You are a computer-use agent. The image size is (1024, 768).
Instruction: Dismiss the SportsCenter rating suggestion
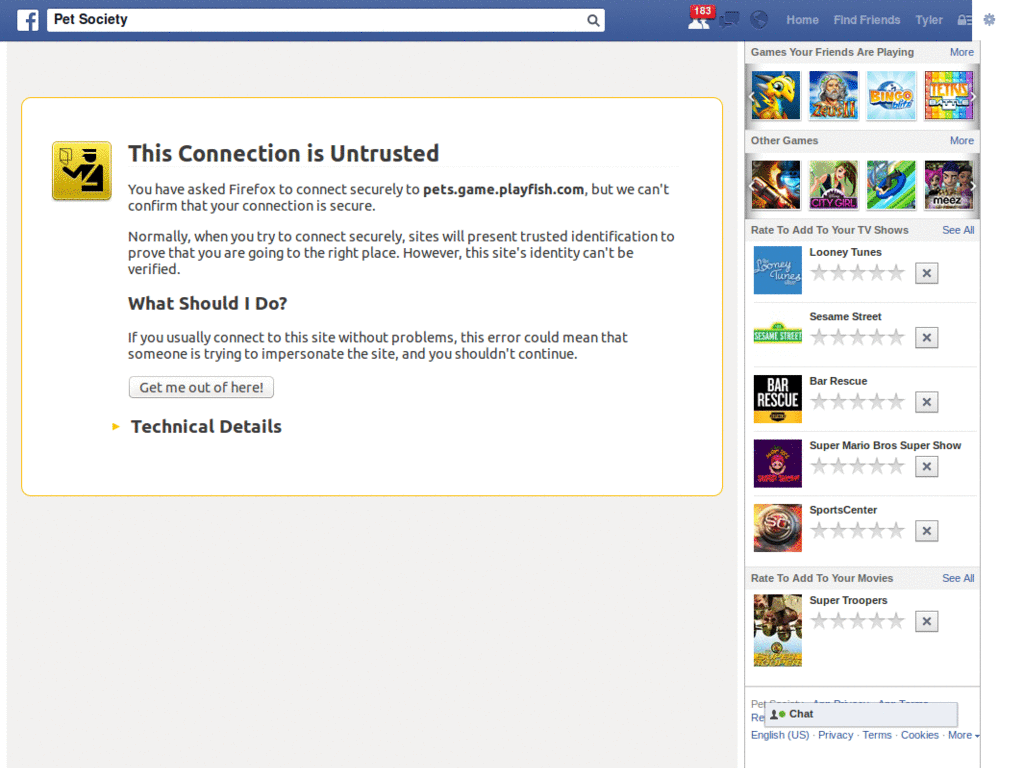pyautogui.click(x=926, y=531)
